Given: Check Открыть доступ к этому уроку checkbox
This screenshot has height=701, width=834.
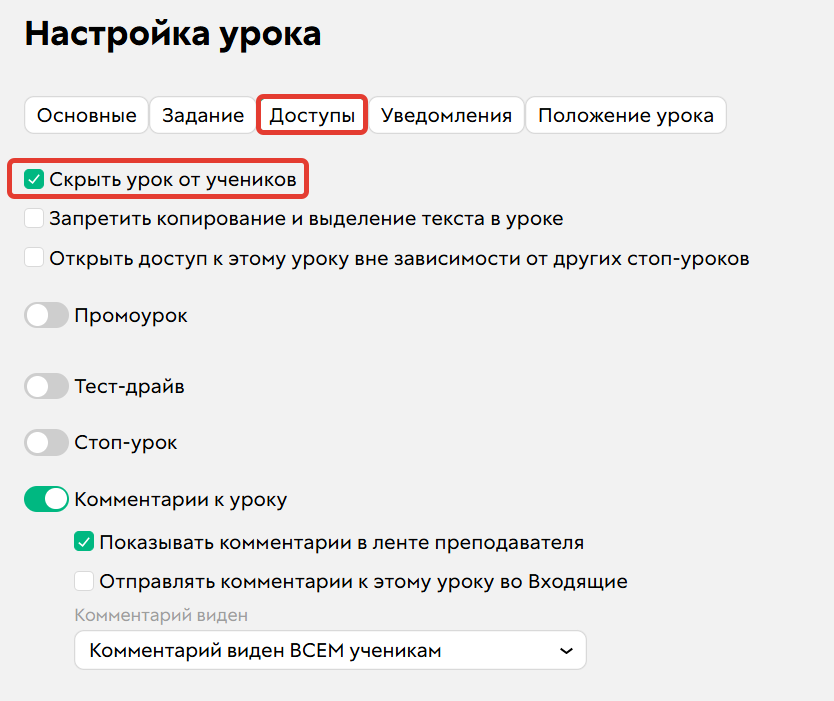Looking at the screenshot, I should coord(34,257).
